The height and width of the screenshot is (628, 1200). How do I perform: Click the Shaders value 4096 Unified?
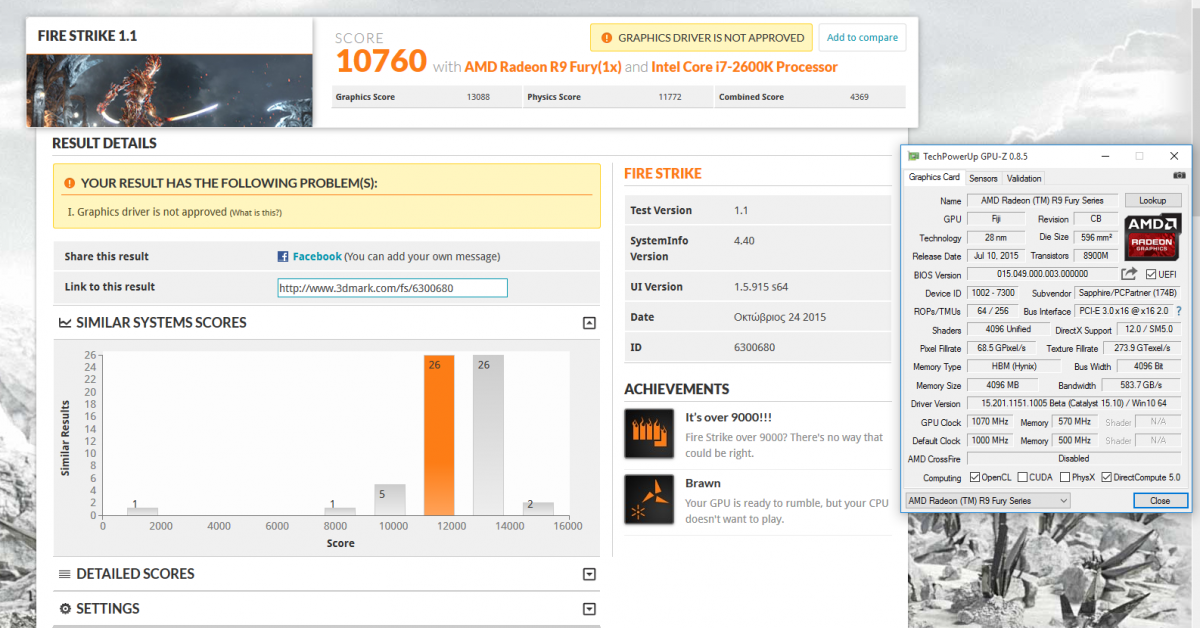[x=1008, y=330]
